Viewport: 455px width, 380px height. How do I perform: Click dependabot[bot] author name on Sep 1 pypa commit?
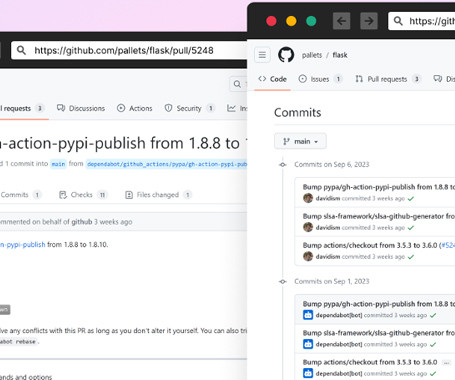(339, 315)
